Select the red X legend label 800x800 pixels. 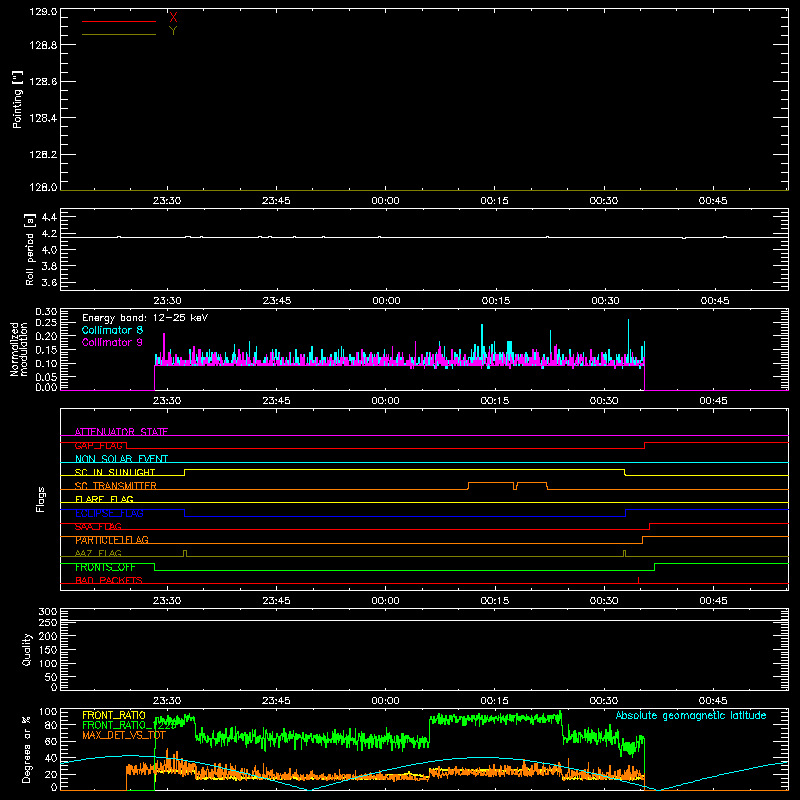(173, 18)
